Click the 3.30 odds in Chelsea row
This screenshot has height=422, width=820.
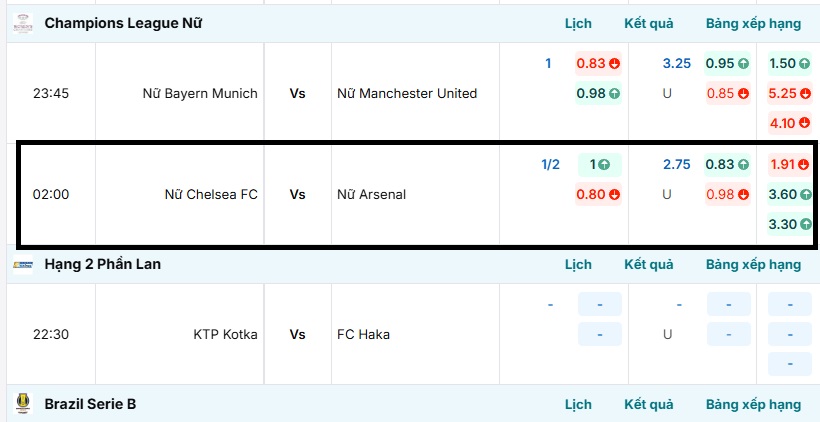pyautogui.click(x=789, y=224)
